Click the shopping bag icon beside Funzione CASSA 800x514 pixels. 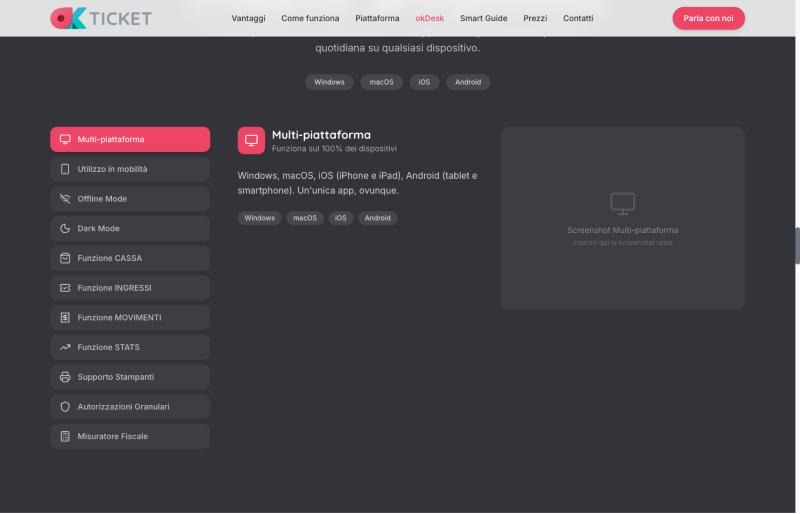pos(65,258)
